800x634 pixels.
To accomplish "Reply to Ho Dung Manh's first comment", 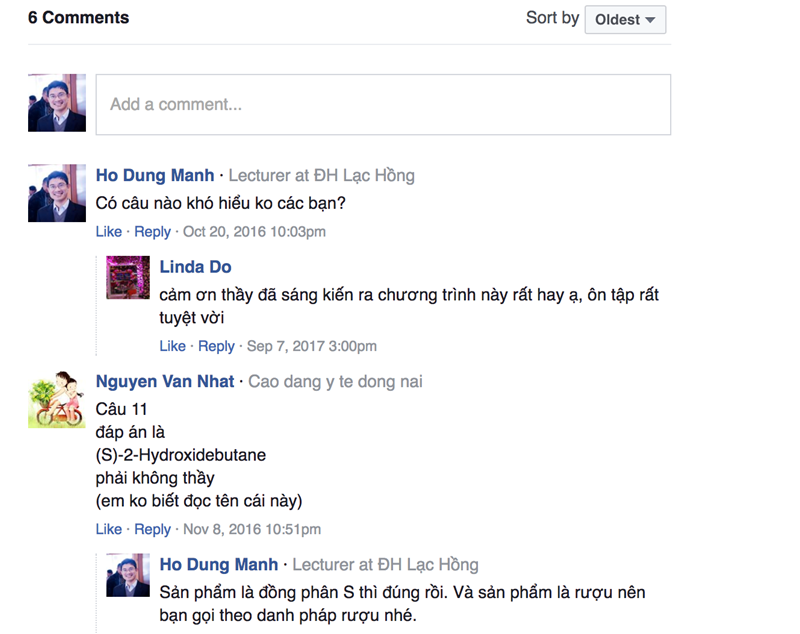I will pyautogui.click(x=153, y=232).
